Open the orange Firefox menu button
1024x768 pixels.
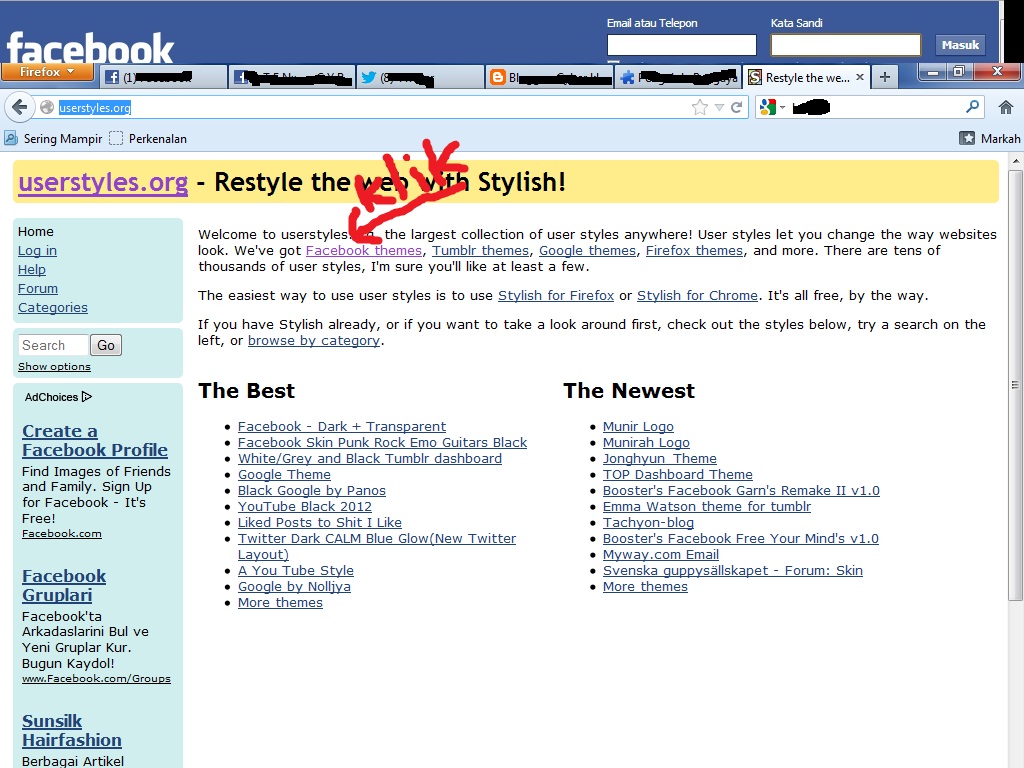pyautogui.click(x=47, y=72)
